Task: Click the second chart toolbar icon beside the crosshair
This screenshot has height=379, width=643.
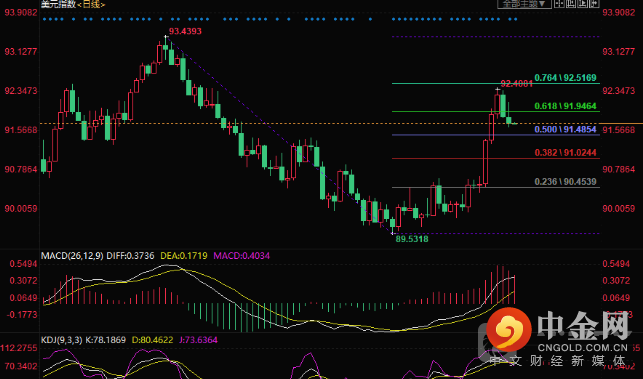Action: tap(570, 4)
